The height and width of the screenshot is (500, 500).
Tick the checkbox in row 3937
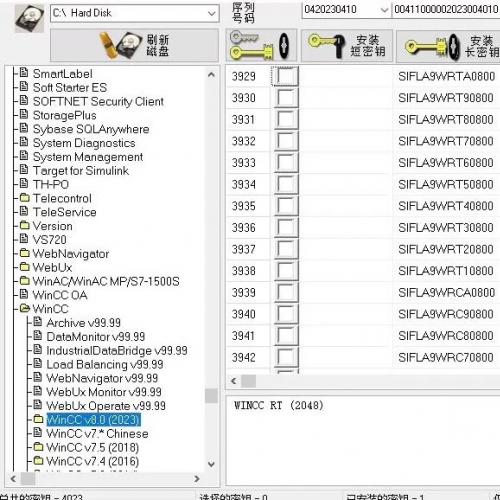click(x=286, y=249)
